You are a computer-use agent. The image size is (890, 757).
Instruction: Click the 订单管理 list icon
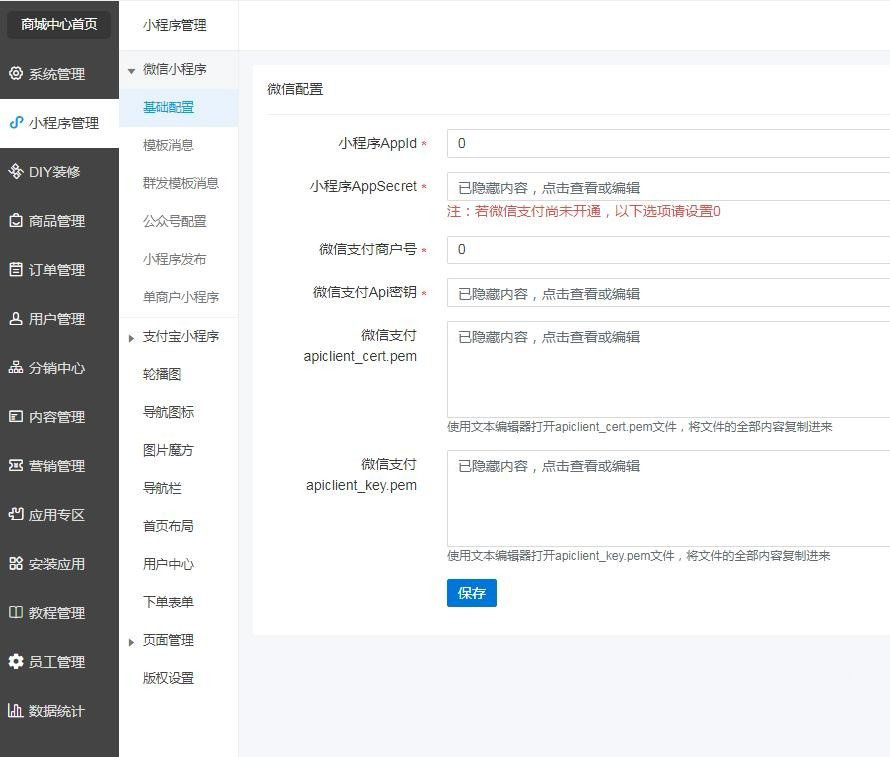pos(15,270)
